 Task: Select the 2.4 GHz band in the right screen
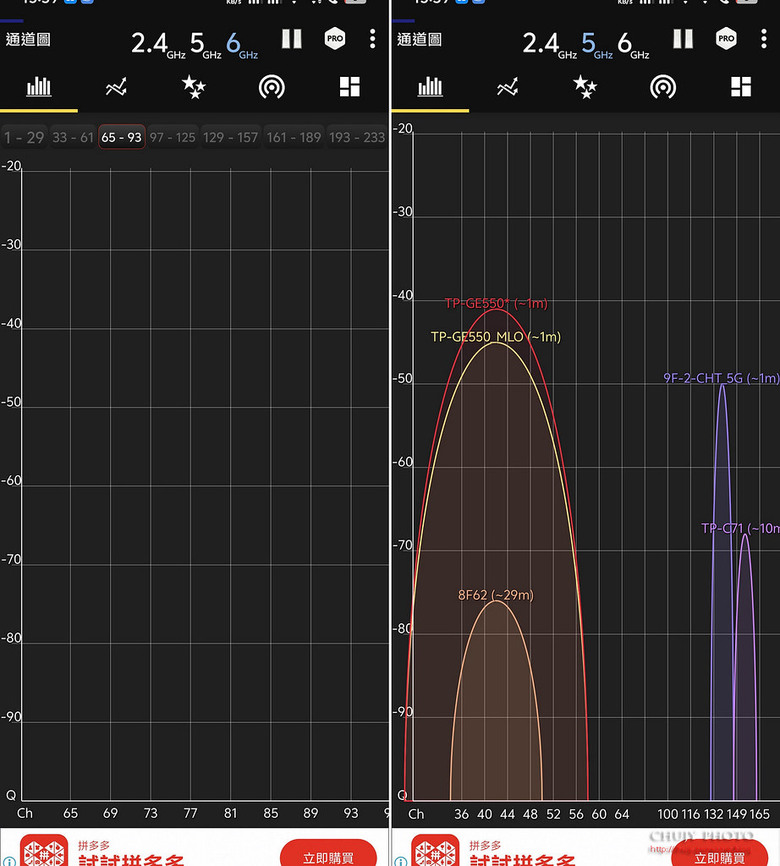click(x=549, y=45)
